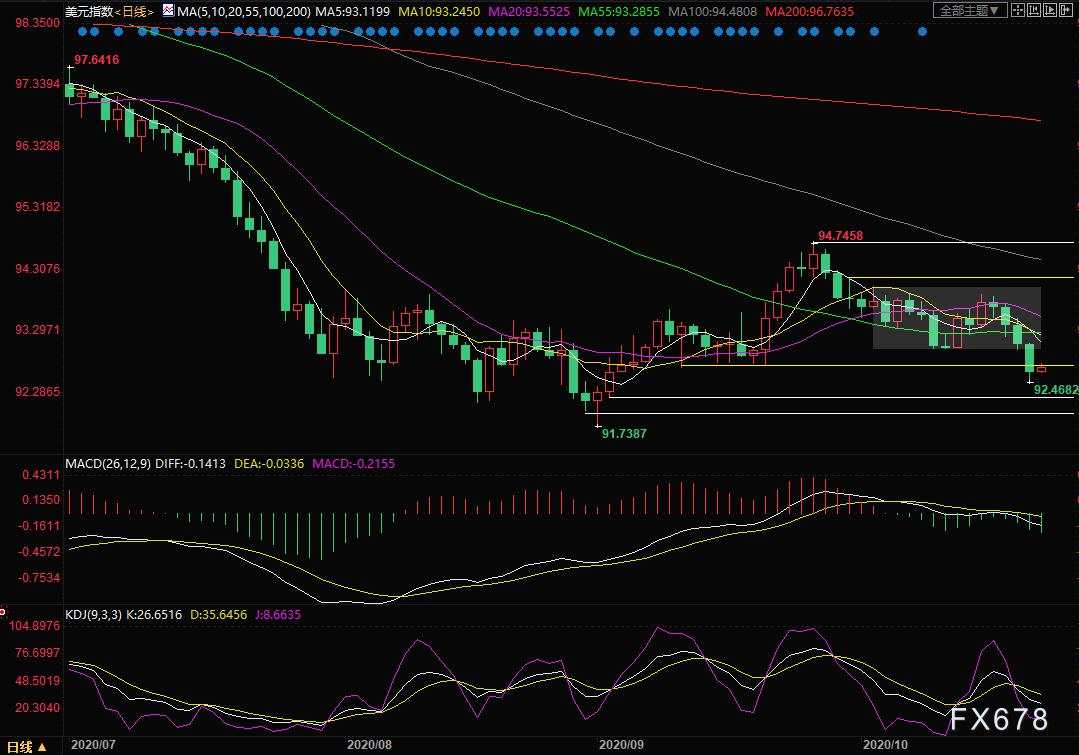Click the 96.3288 price axis label
This screenshot has width=1079, height=755.
click(x=38, y=146)
